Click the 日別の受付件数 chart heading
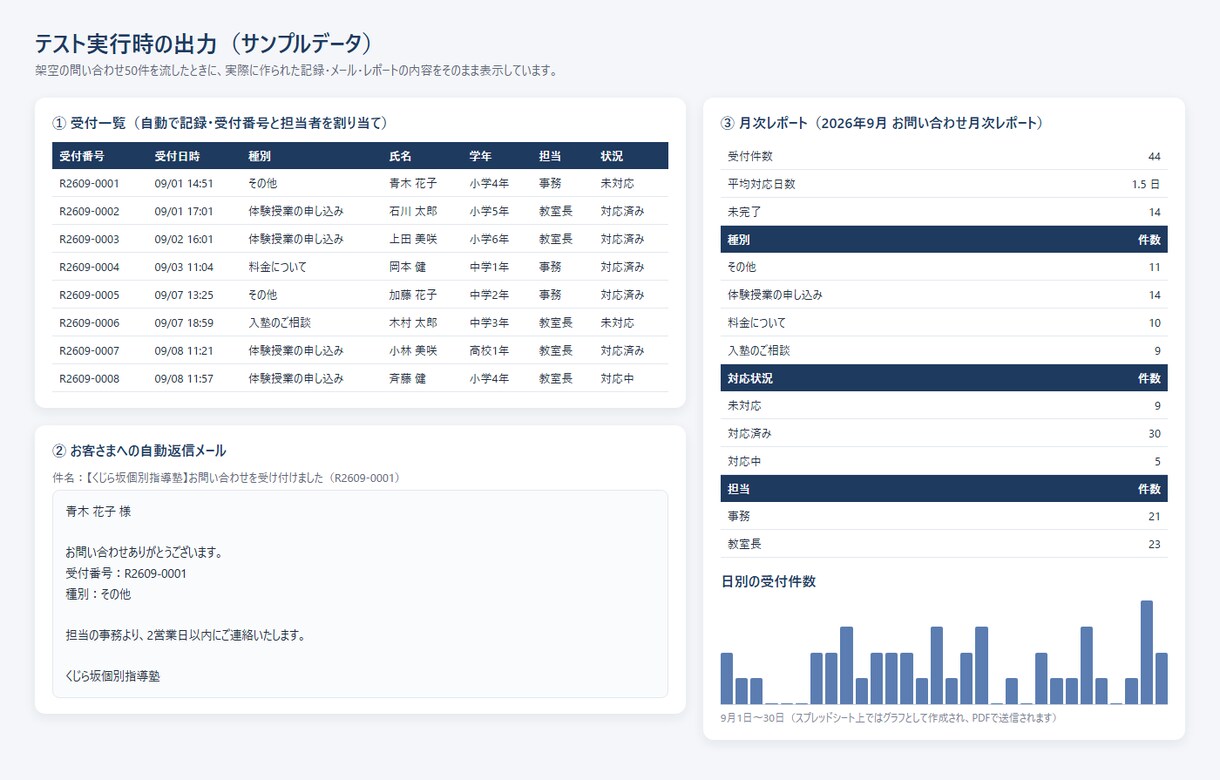Screen dimensions: 1220x780 [768, 581]
